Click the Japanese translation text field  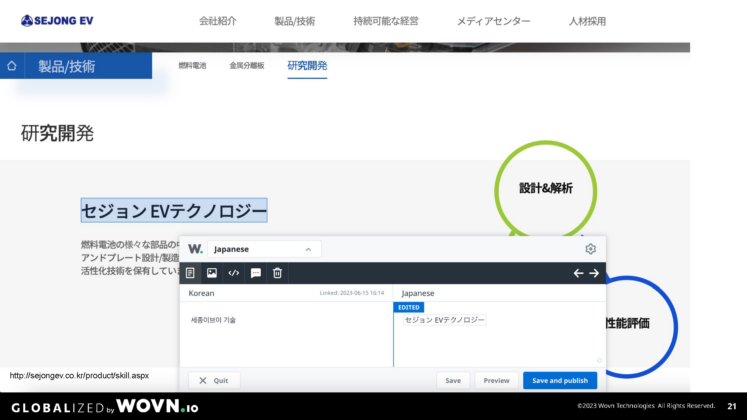click(x=444, y=320)
